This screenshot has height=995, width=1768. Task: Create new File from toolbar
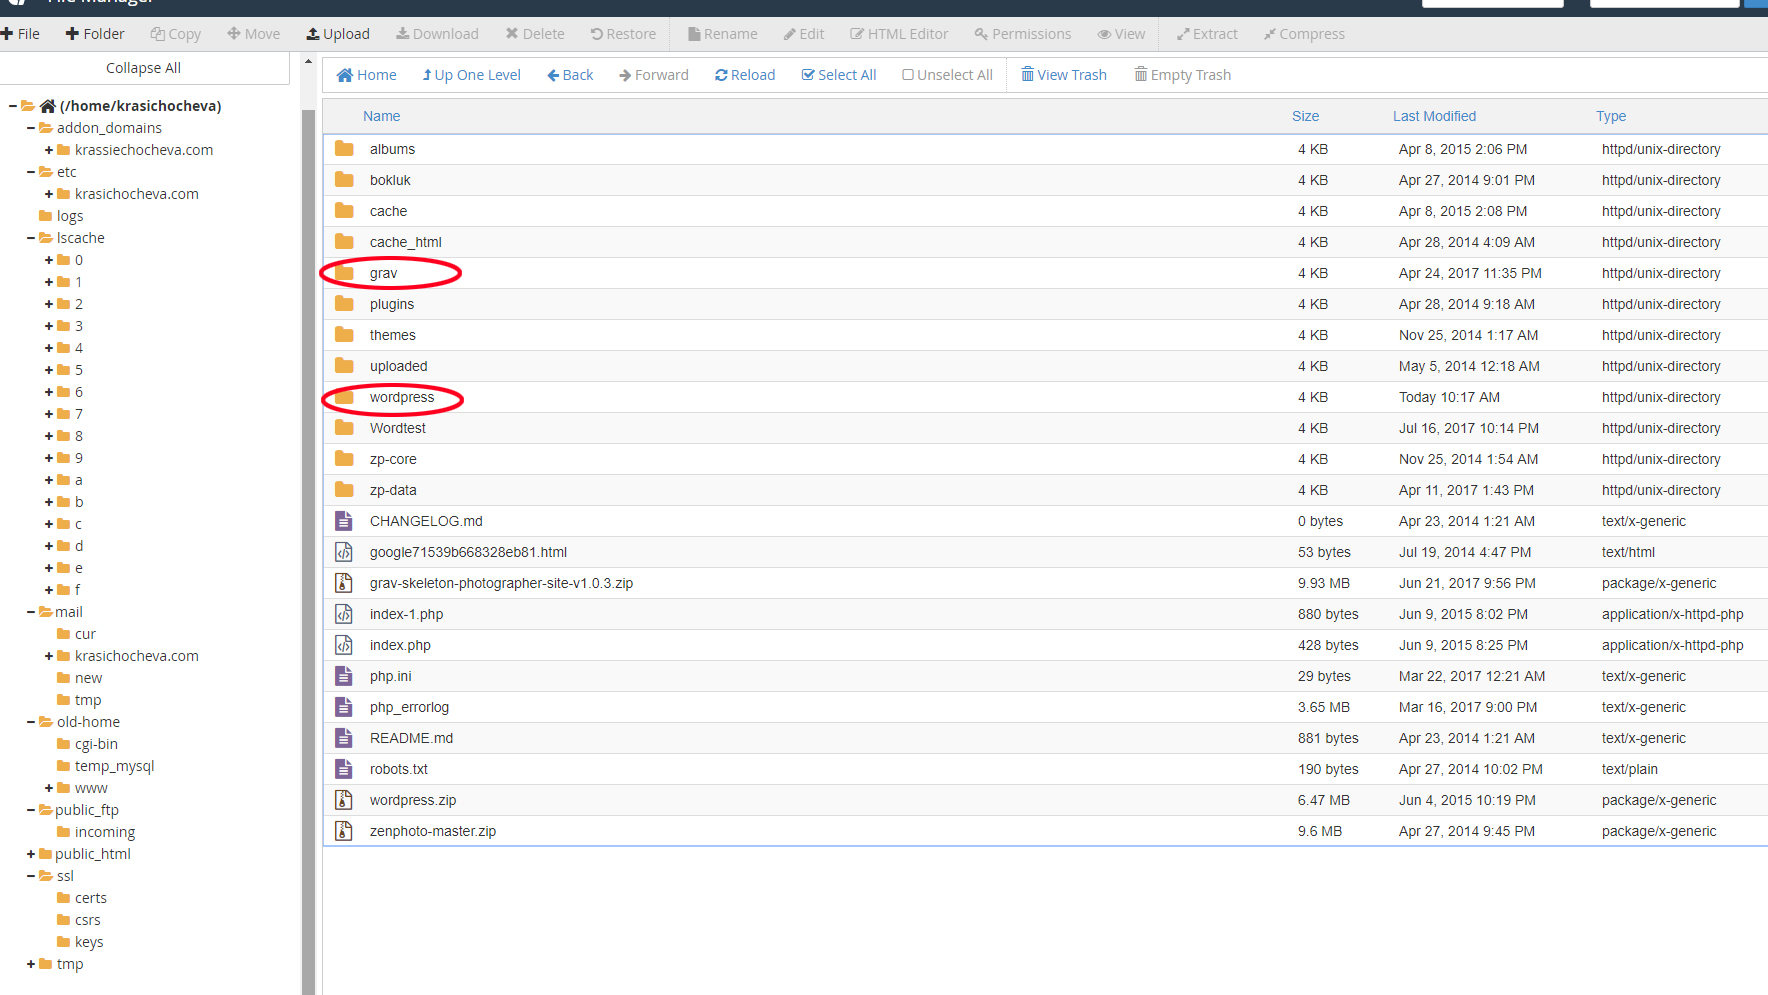[x=20, y=34]
